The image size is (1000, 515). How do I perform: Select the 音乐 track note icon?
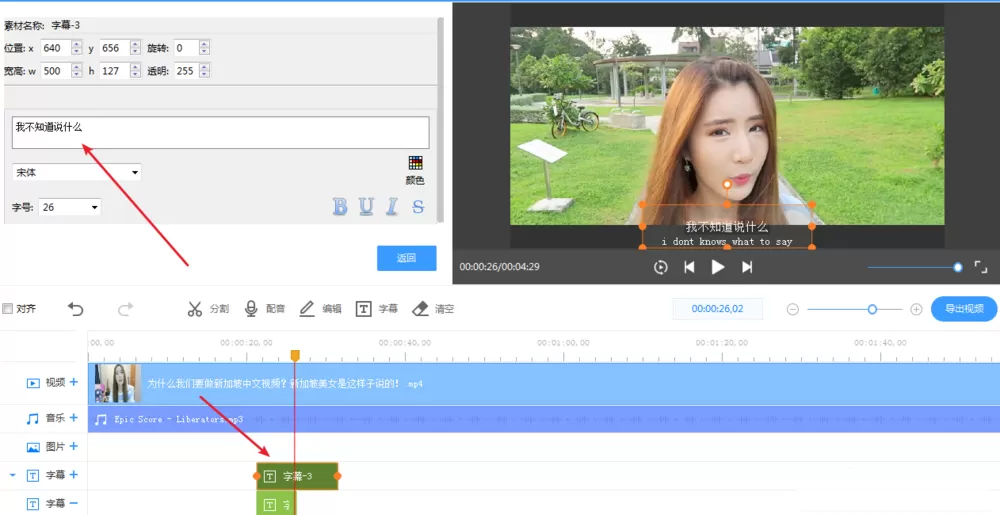pyautogui.click(x=33, y=419)
